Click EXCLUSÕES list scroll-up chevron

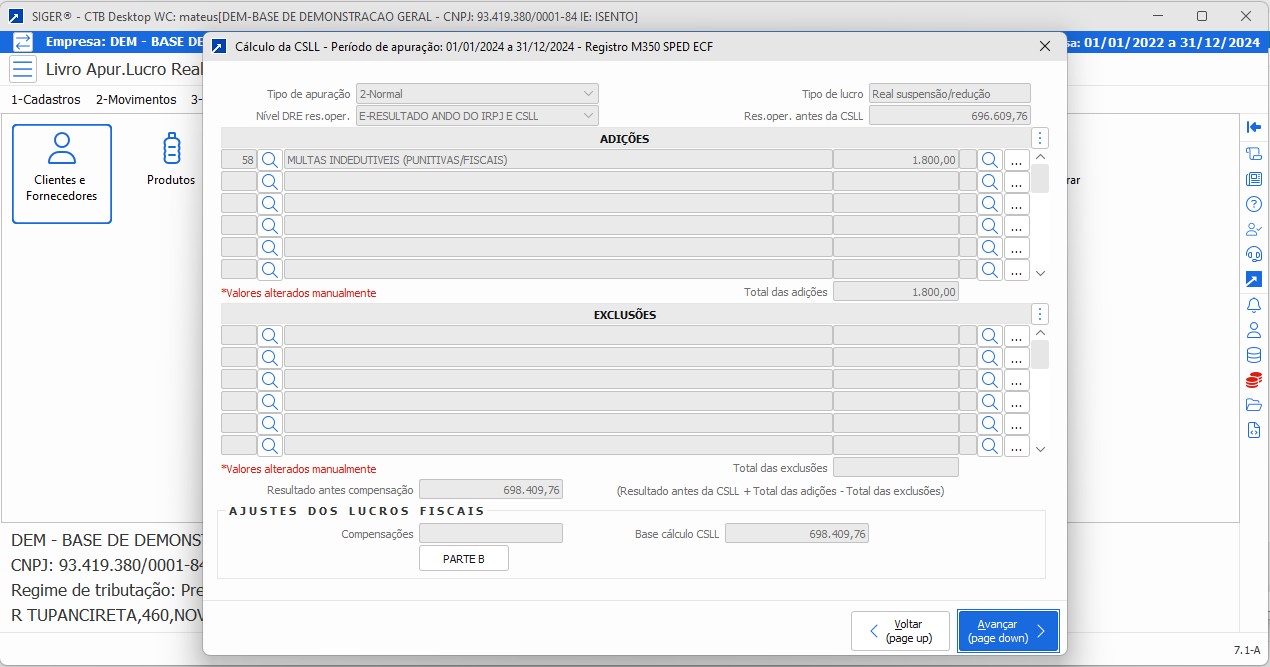1040,333
